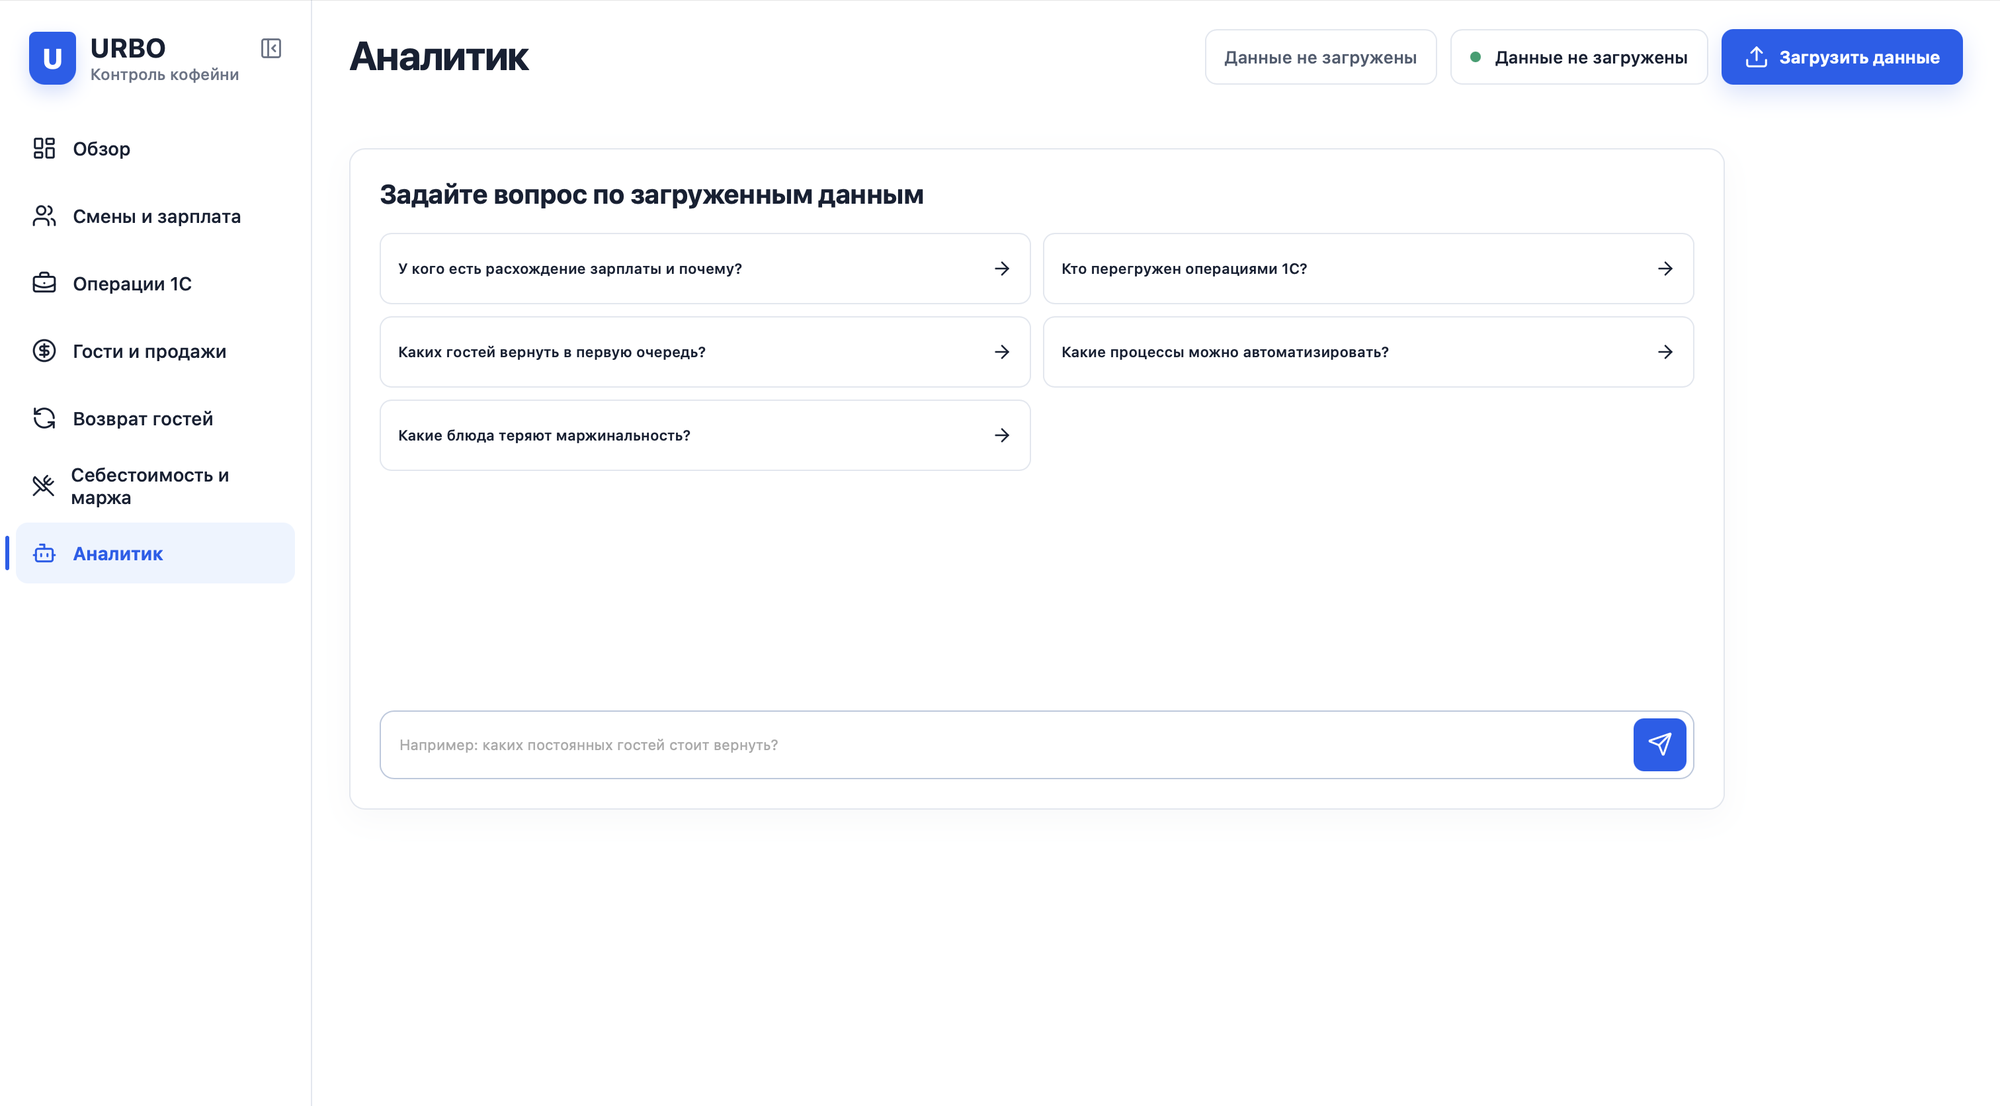
Task: Go to Операции 1С page
Action: (155, 284)
